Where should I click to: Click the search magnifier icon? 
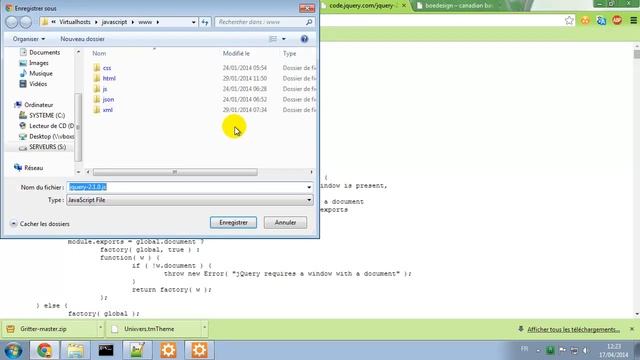[309, 22]
